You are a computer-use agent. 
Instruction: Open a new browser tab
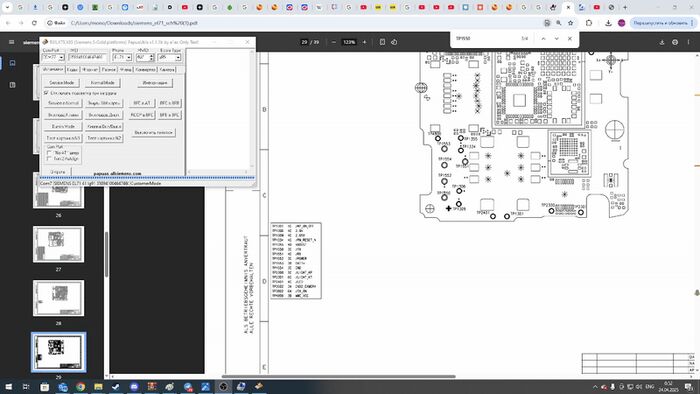(625, 7)
